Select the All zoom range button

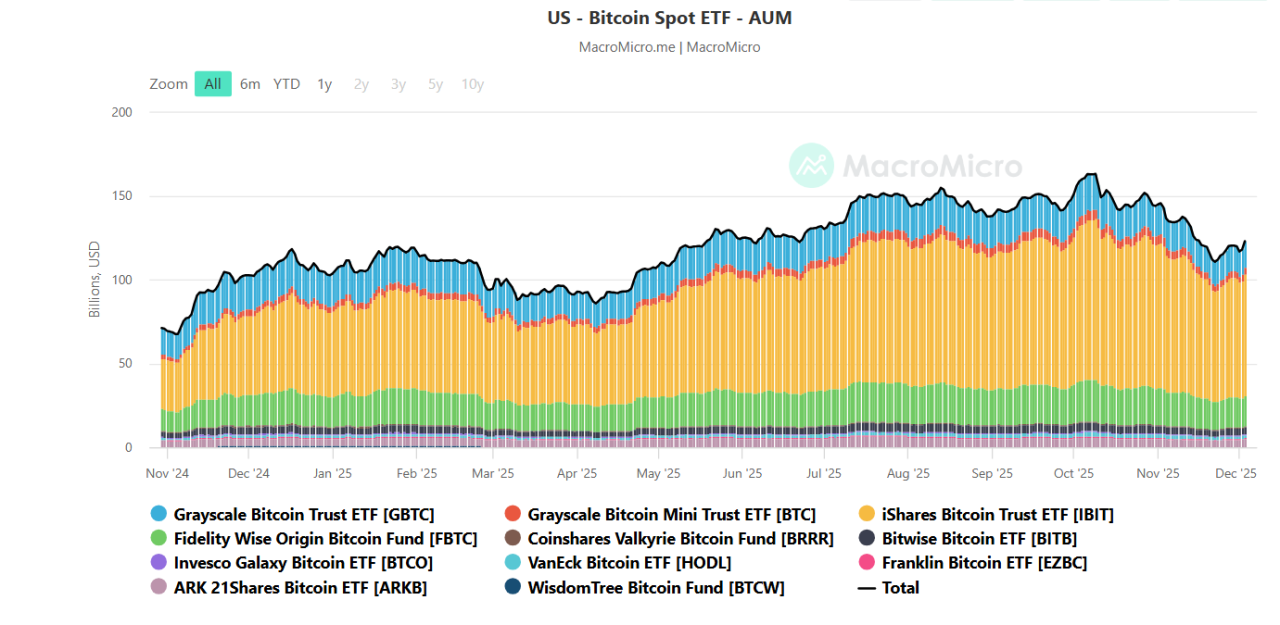click(212, 84)
